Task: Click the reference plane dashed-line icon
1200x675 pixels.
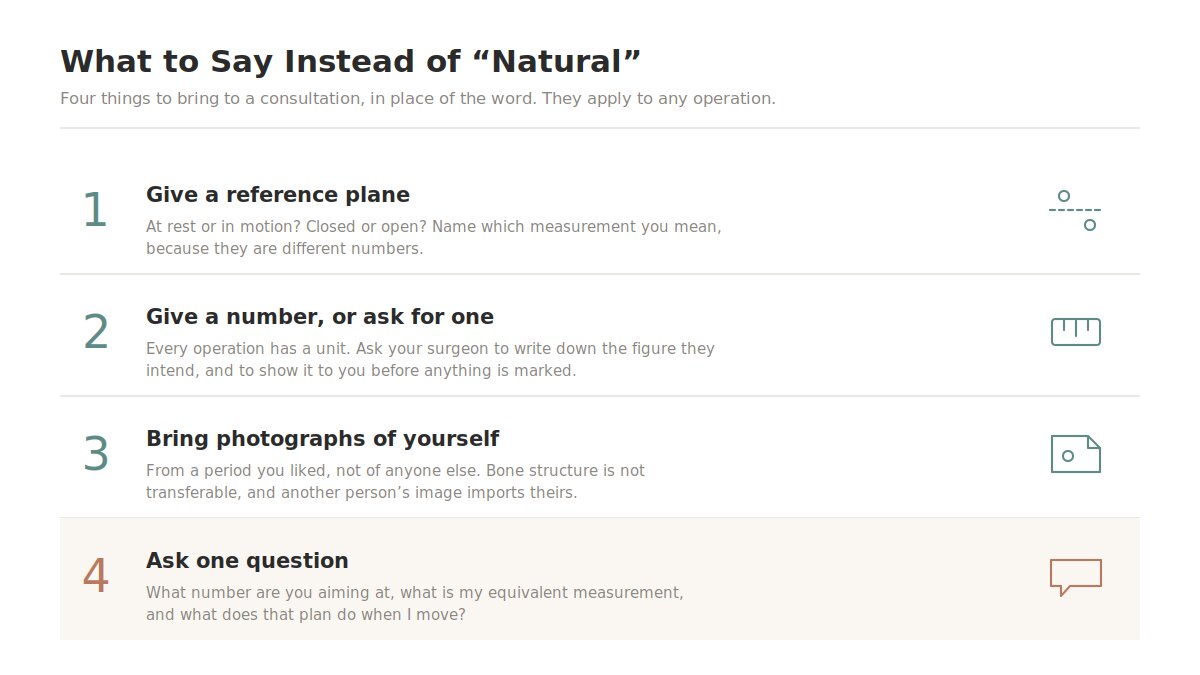Action: (x=1075, y=210)
